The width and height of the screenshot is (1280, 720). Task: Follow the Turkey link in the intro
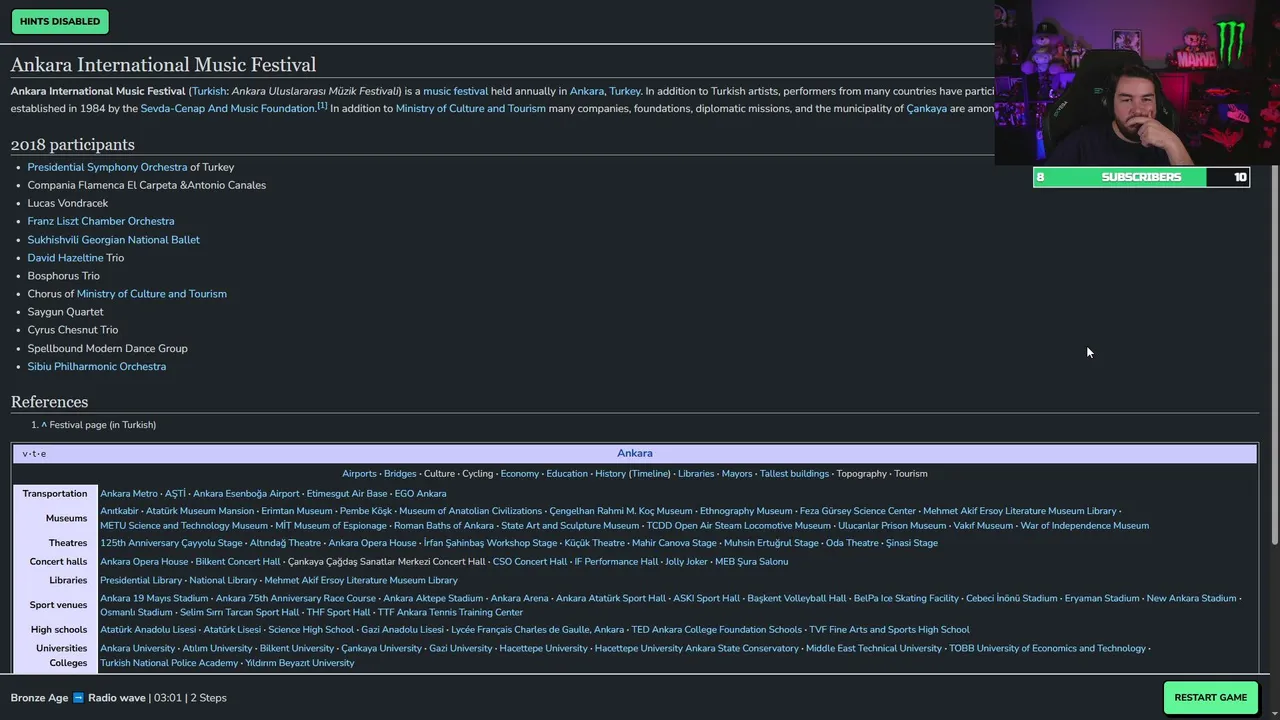[x=625, y=91]
